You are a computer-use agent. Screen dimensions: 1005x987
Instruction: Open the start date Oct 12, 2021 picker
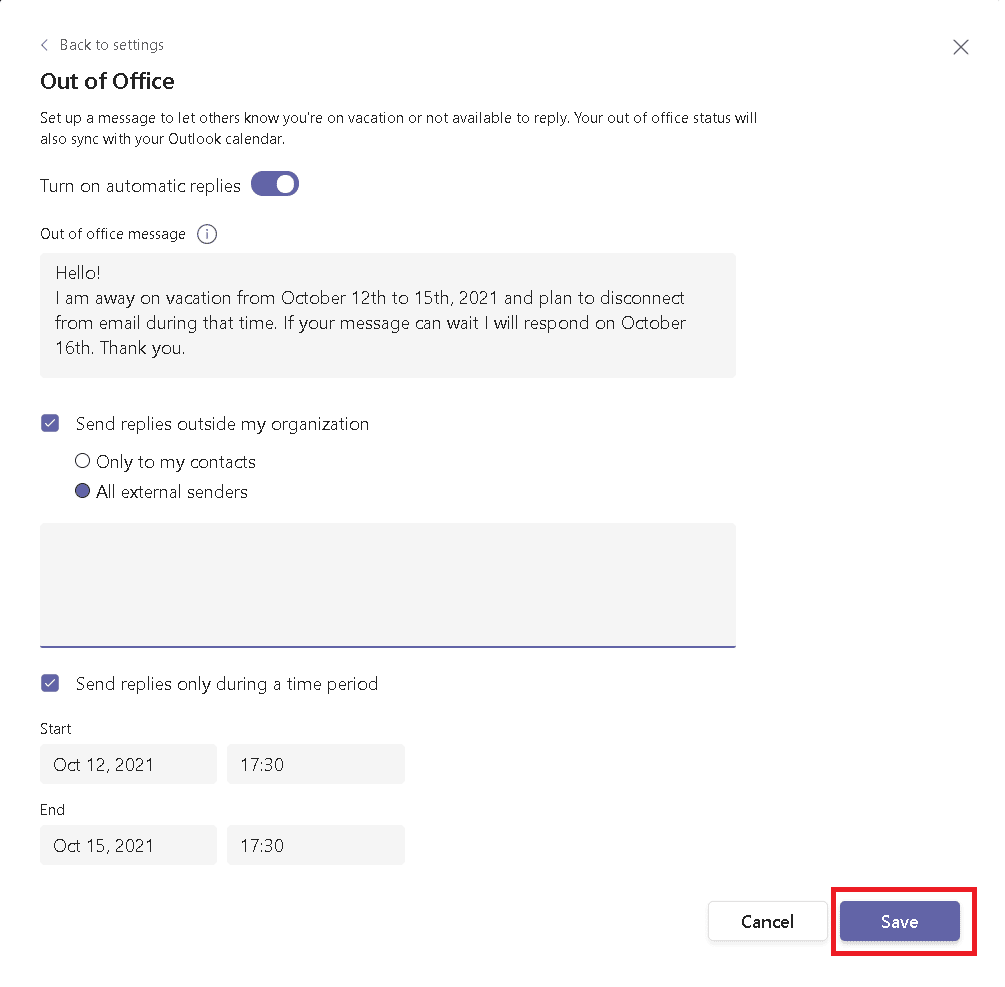click(128, 764)
